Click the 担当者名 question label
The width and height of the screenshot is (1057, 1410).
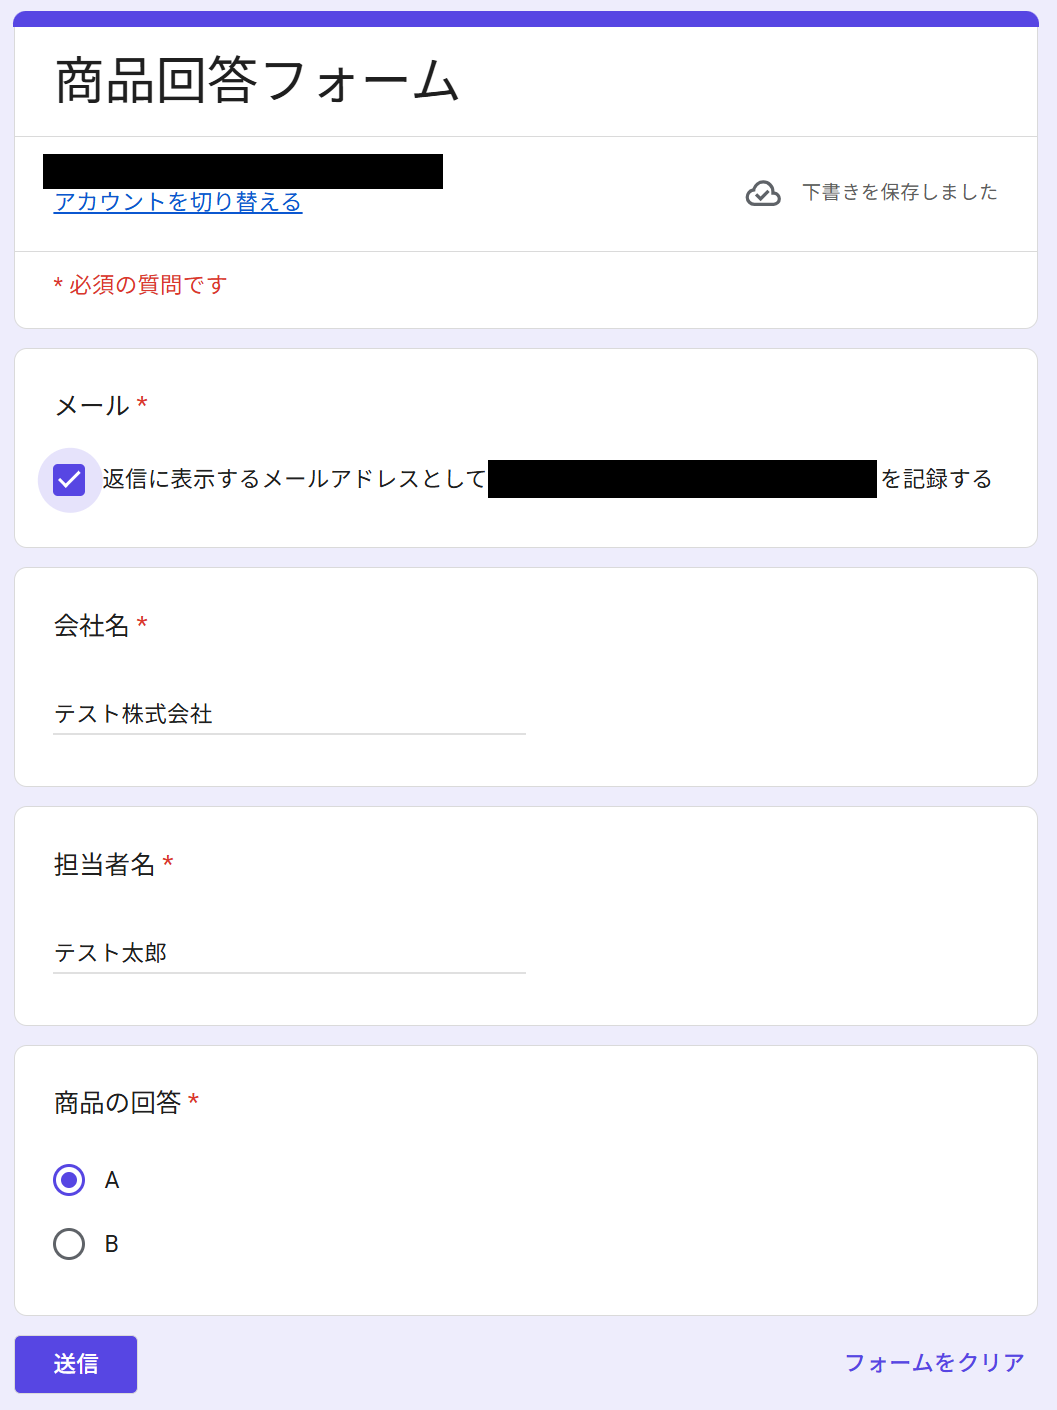(105, 865)
